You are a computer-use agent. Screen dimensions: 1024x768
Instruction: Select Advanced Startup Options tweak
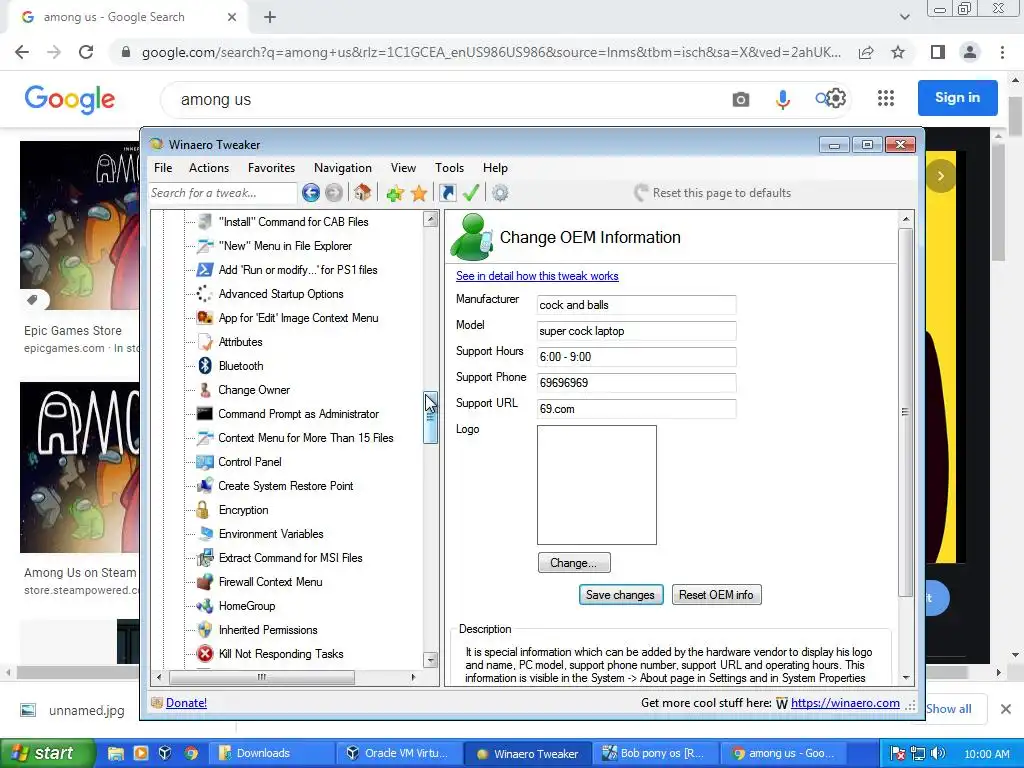[x=281, y=294]
